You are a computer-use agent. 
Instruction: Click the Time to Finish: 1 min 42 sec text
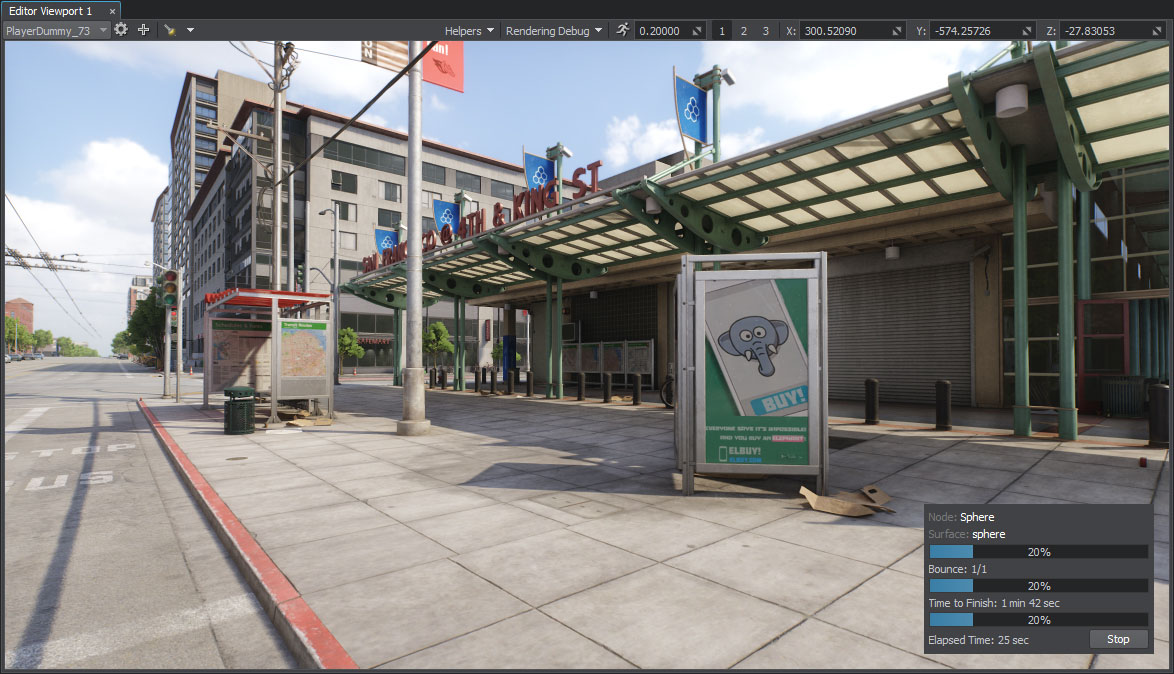(994, 603)
